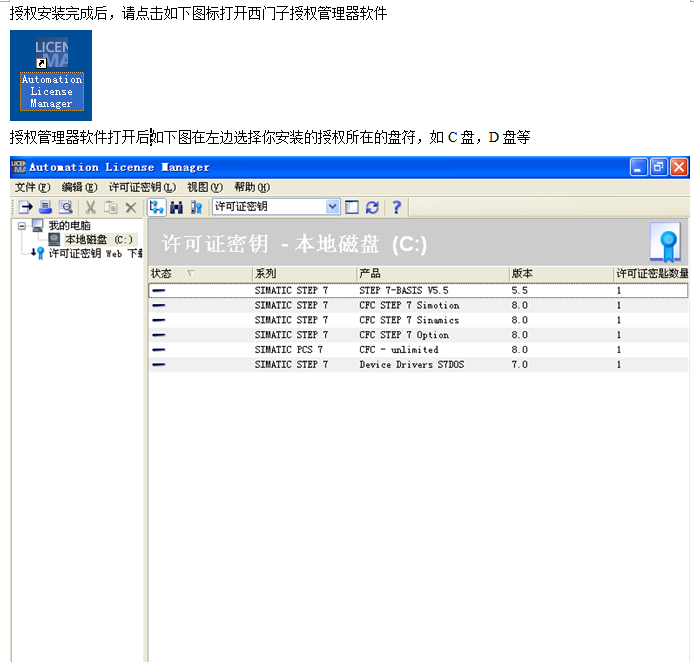694x662 pixels.
Task: Select the CFC STEP 7 Sinamics row
Action: tap(418, 320)
